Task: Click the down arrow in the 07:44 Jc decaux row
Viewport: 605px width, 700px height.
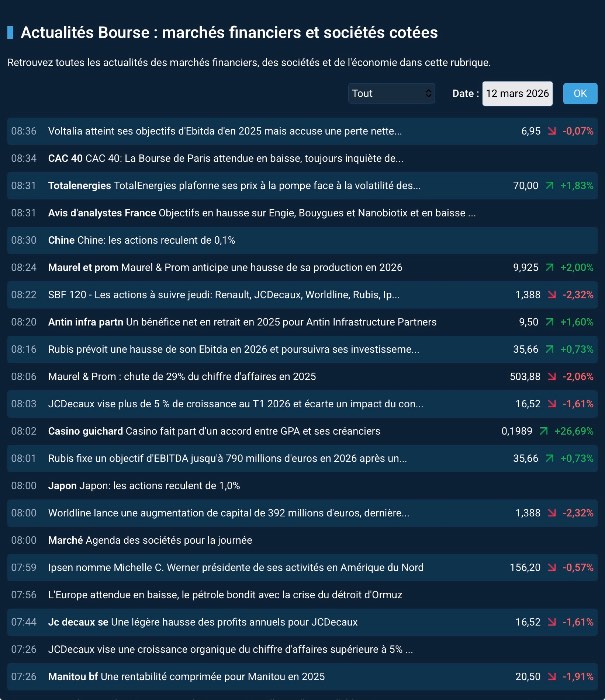Action: [x=552, y=622]
